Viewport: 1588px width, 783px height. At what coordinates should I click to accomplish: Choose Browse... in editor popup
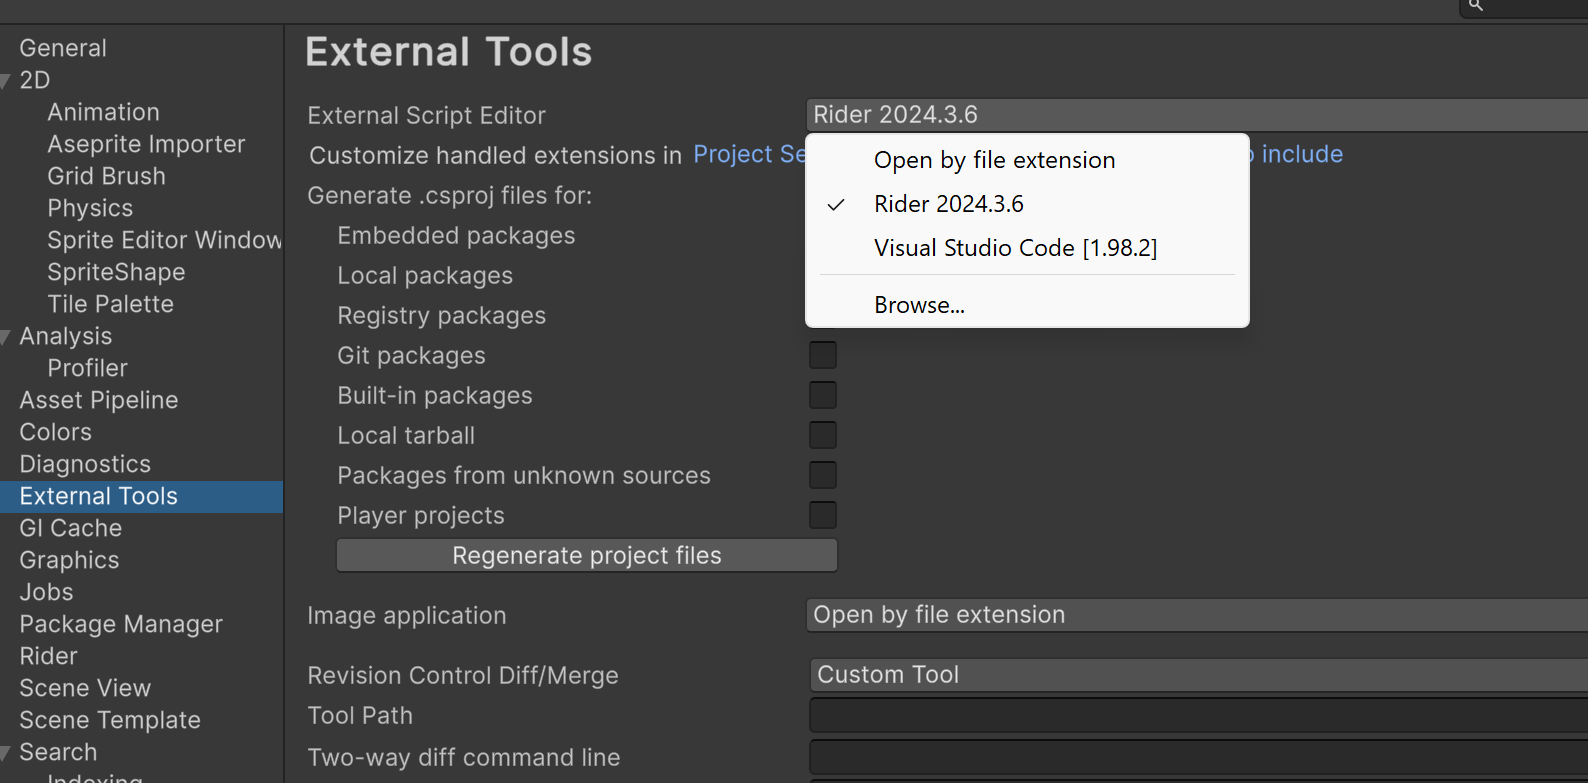coord(1027,305)
